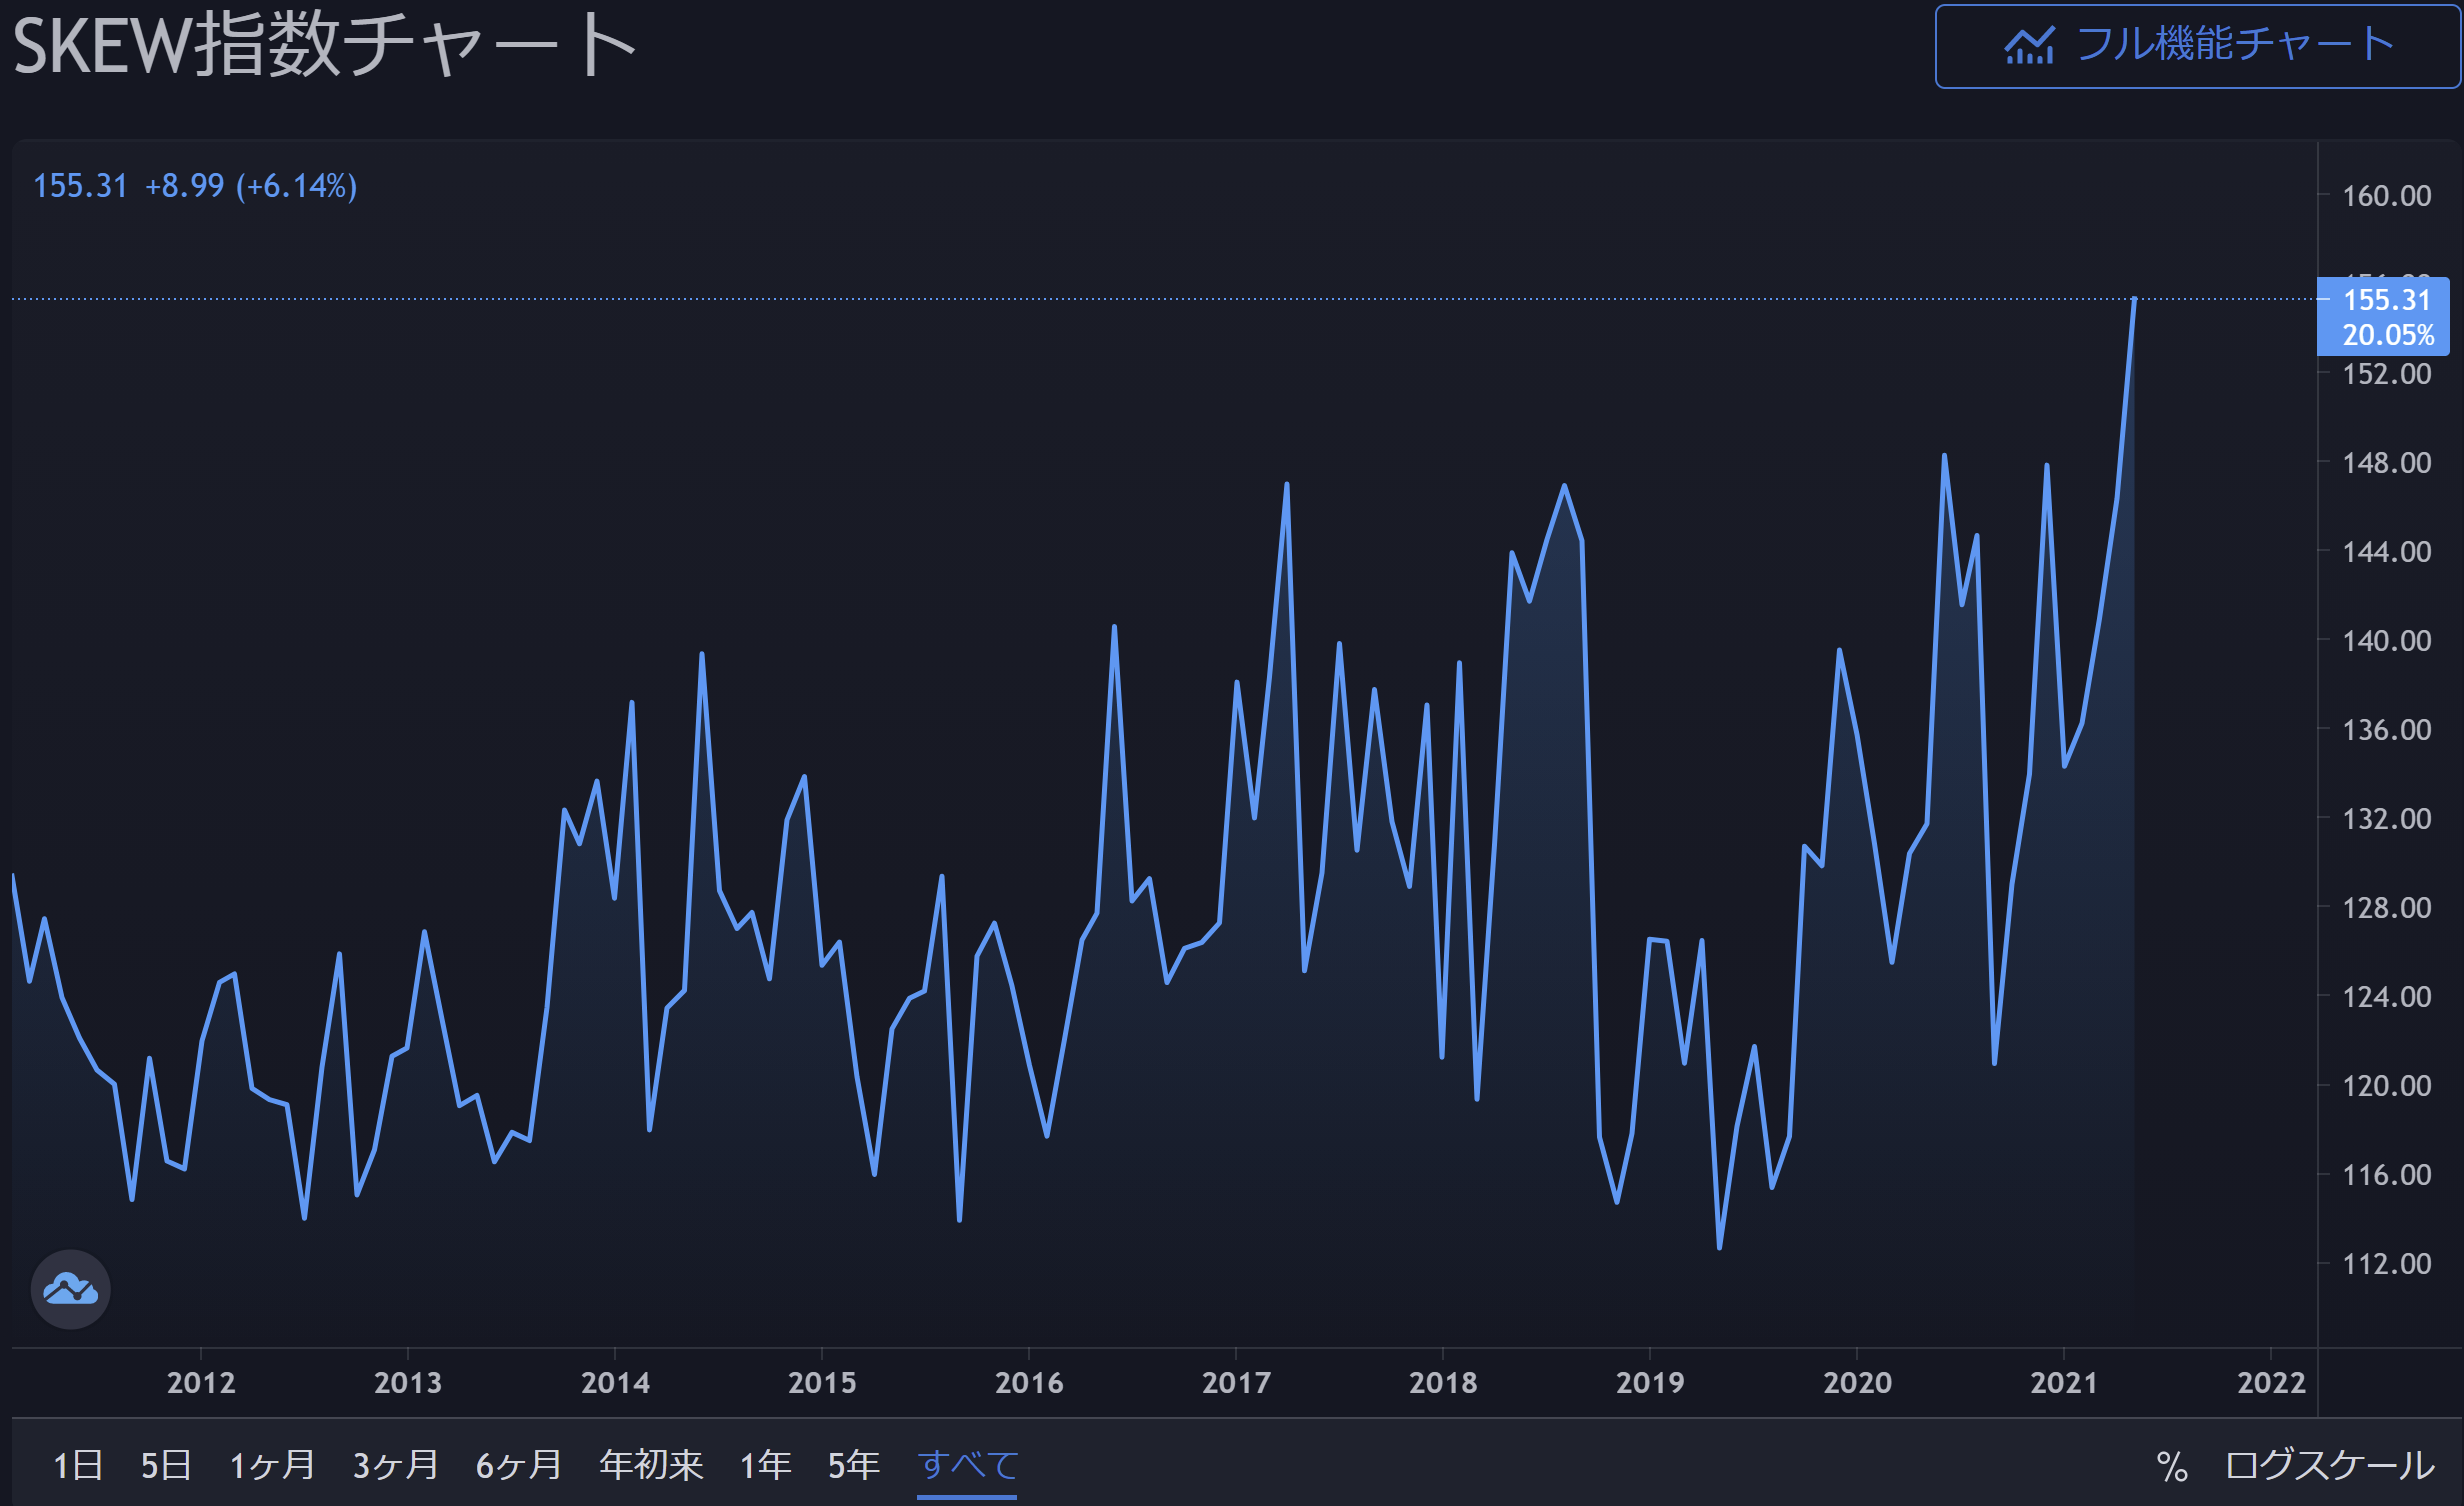The image size is (2464, 1506).
Task: Click the chart icon in フル機能チャート button
Action: click(2029, 46)
